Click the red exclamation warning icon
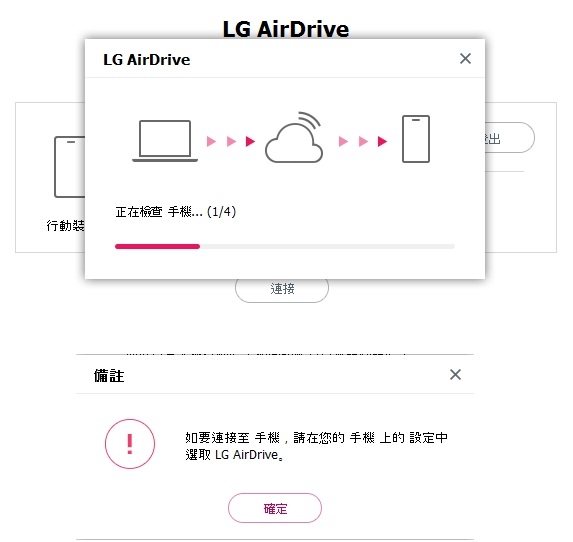This screenshot has width=573, height=542. (130, 444)
